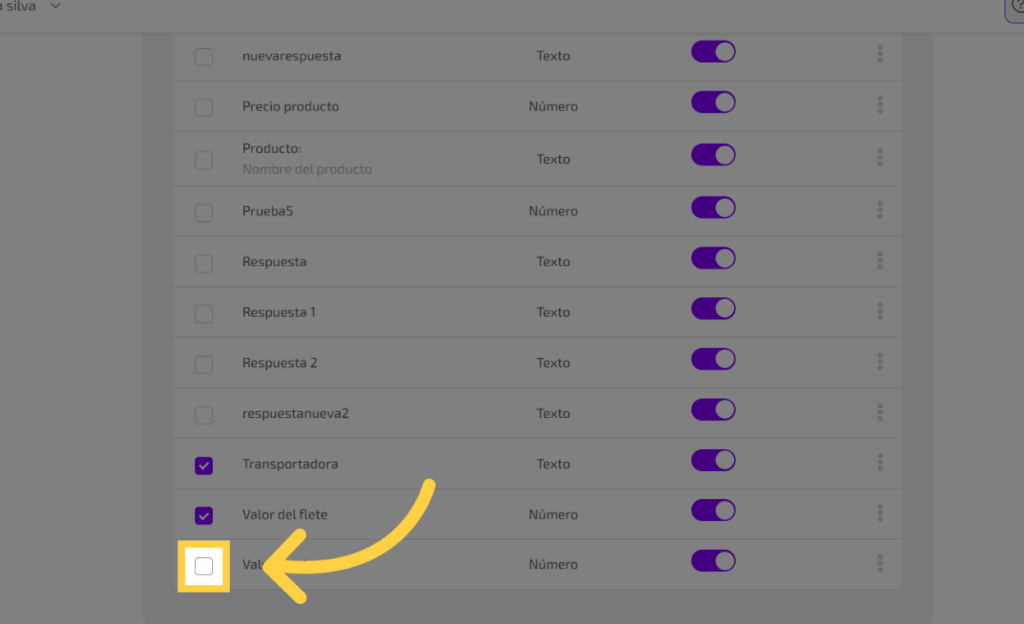Disable the toggle on the Precio producto row
Viewport: 1024px width, 624px height.
pos(713,103)
